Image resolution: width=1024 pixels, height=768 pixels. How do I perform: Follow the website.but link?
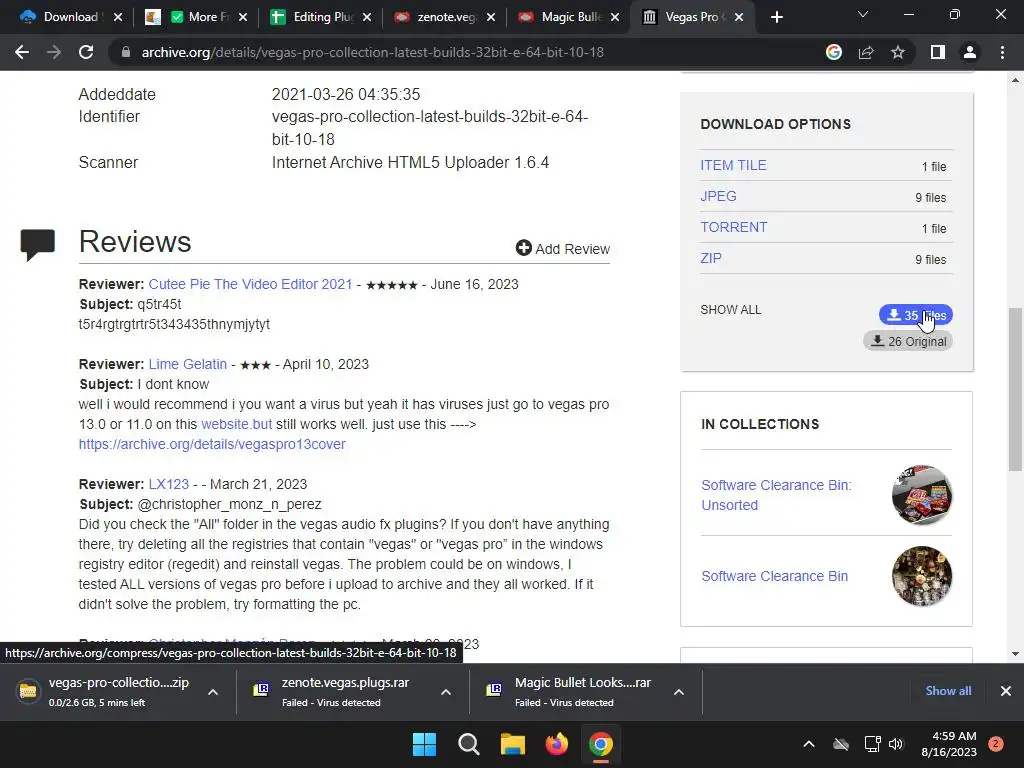coord(236,424)
